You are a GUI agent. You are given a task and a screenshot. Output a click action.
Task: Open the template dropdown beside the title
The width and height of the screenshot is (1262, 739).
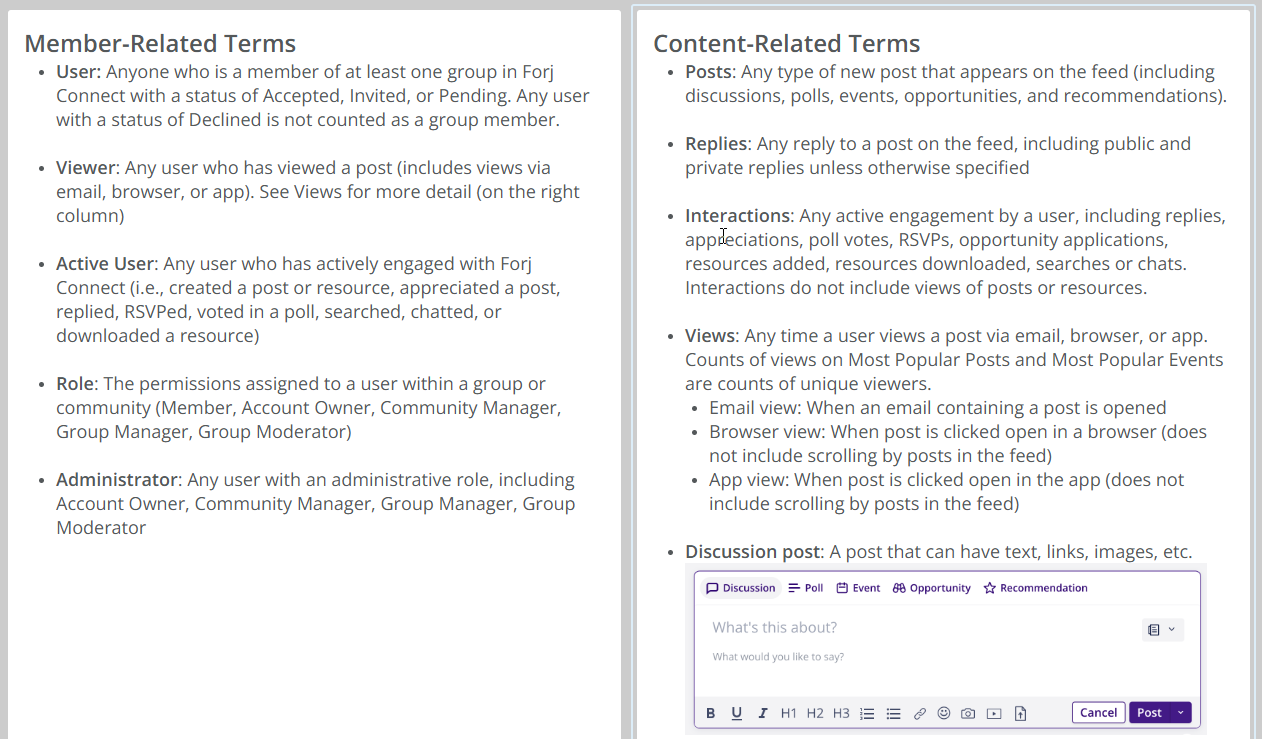(1162, 629)
